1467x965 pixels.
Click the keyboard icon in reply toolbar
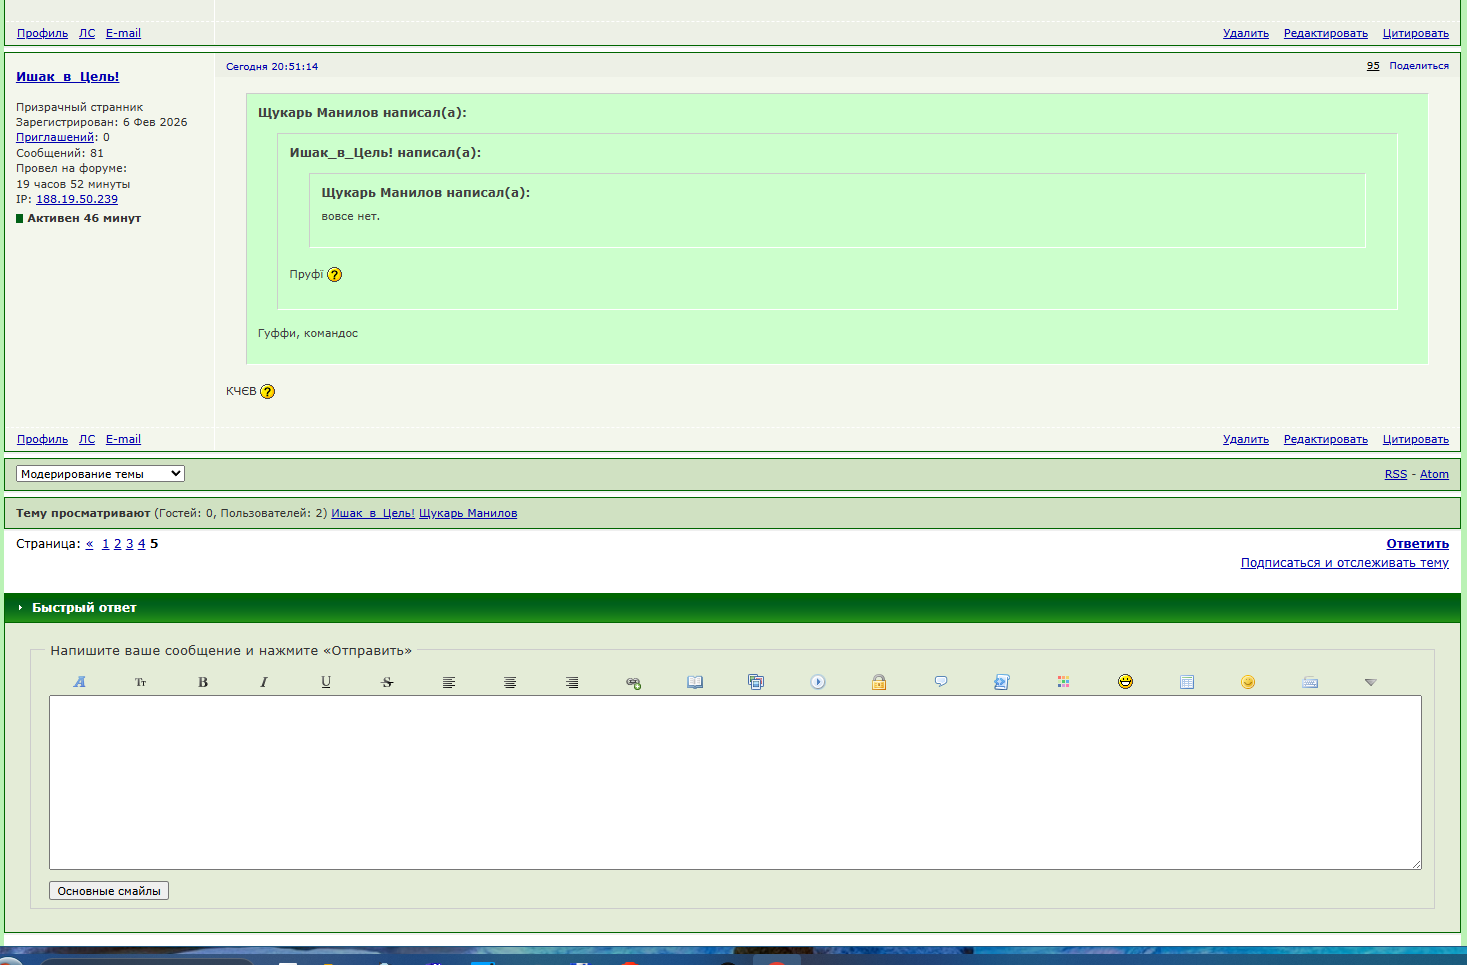pyautogui.click(x=1310, y=682)
